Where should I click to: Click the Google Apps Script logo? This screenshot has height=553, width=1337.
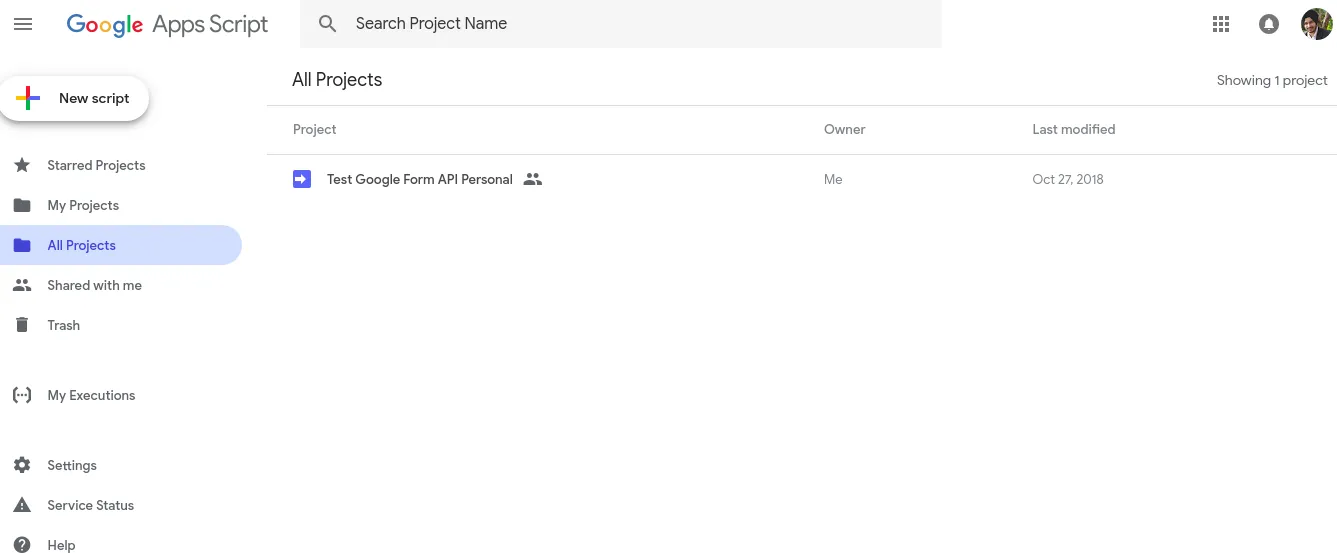(167, 25)
